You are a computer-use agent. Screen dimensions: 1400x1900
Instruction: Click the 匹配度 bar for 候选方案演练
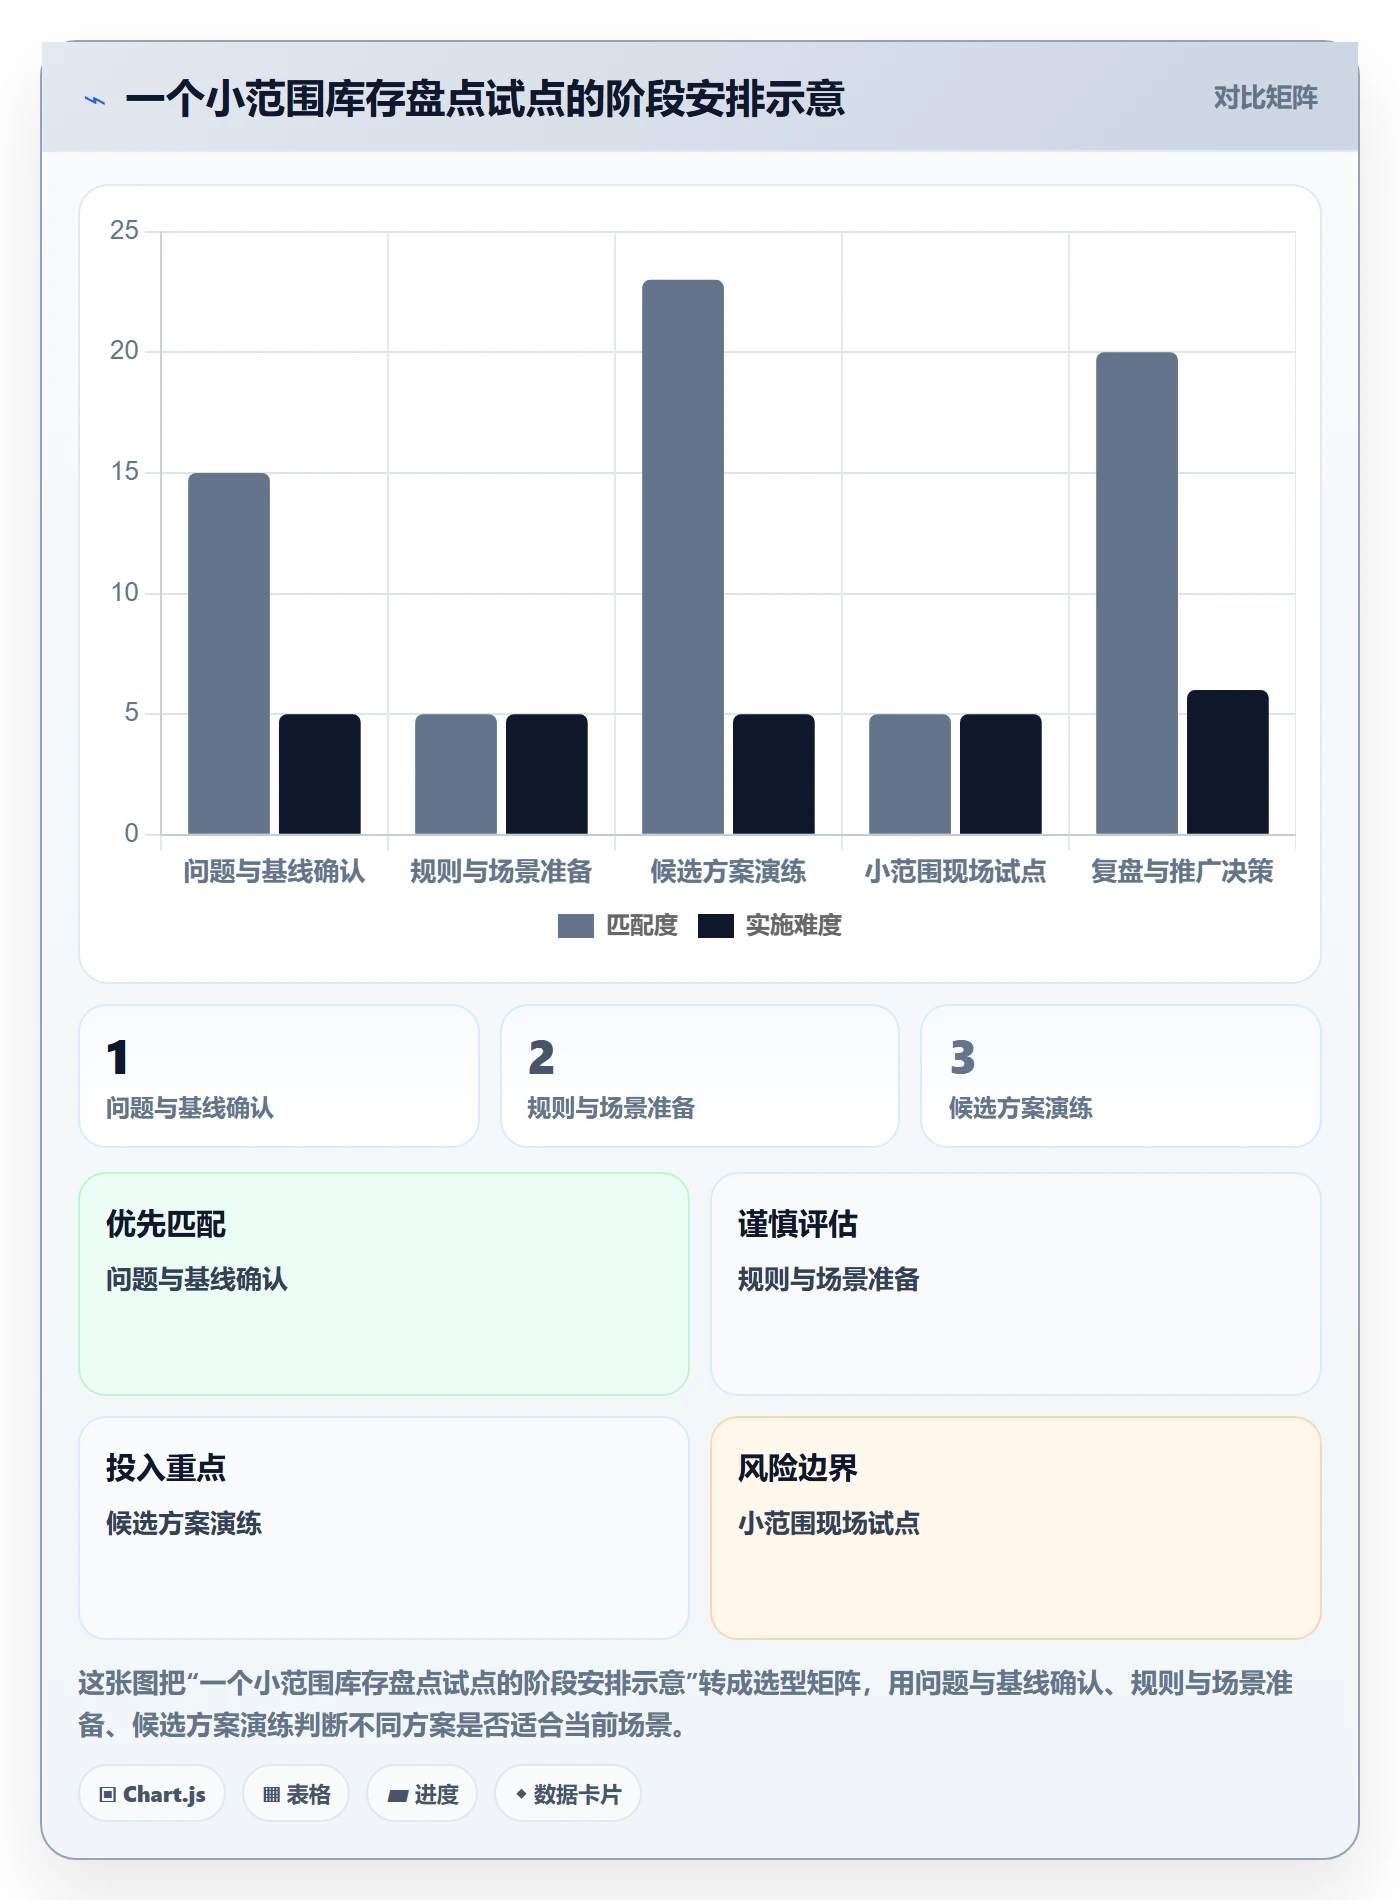coord(683,557)
